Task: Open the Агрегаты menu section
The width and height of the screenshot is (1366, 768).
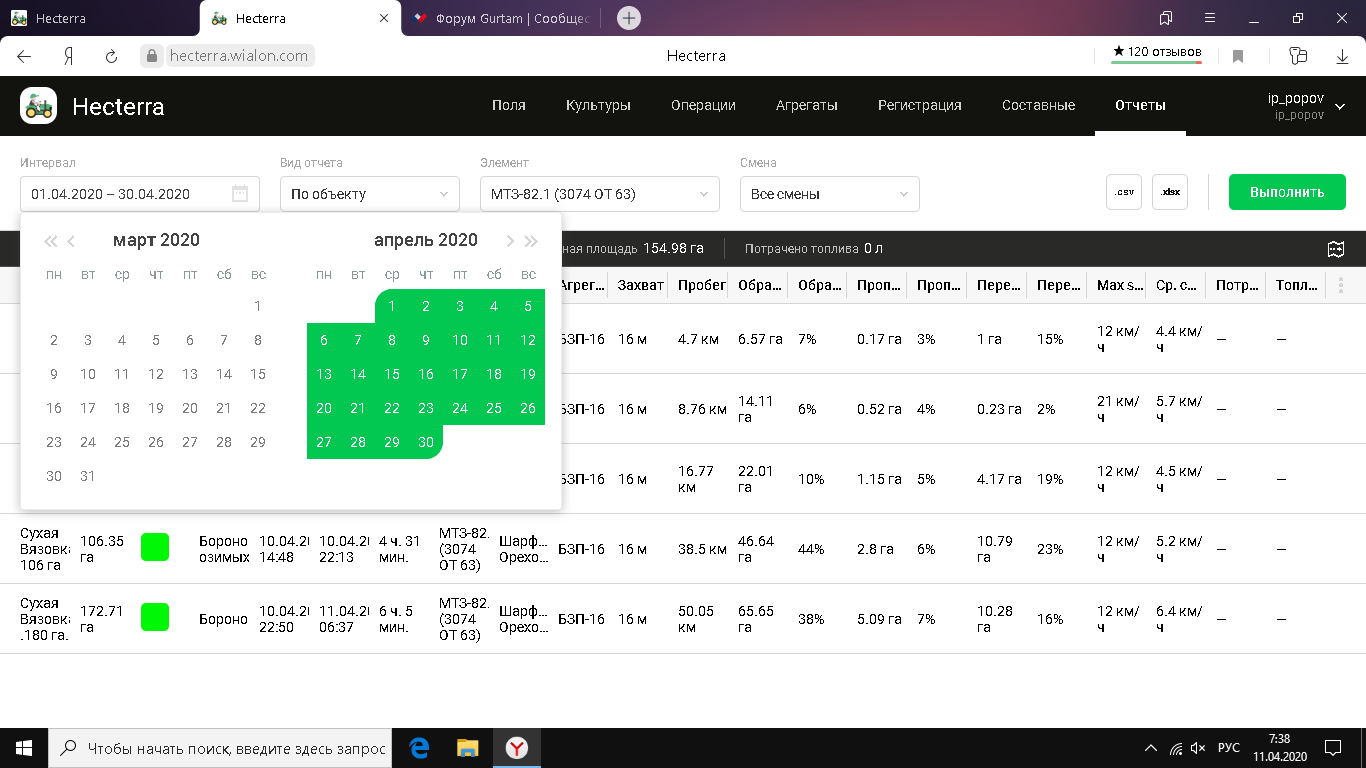Action: tap(806, 105)
